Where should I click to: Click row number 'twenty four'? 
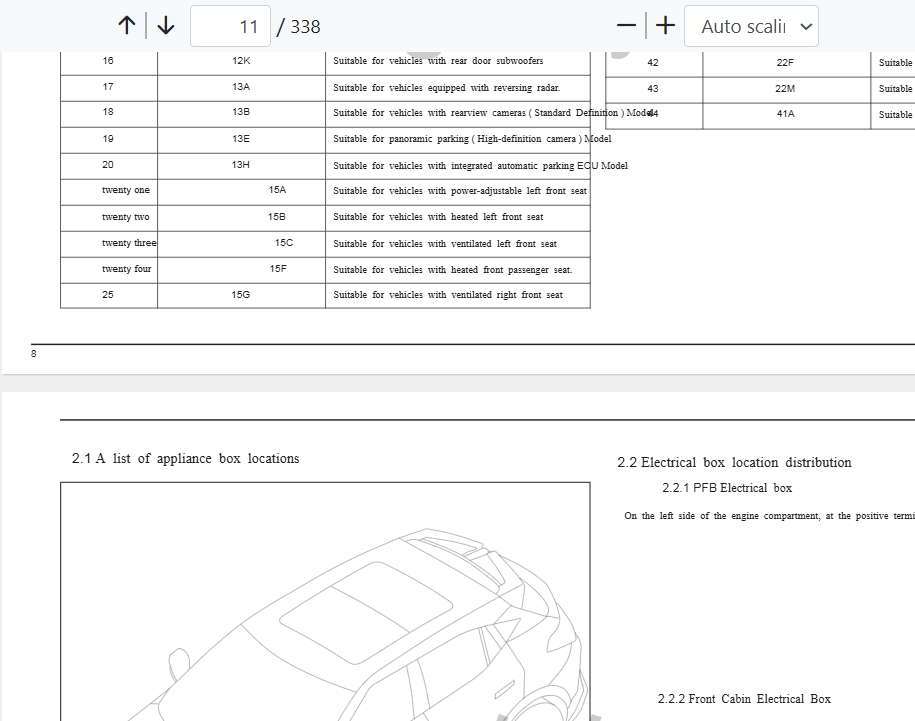pyautogui.click(x=127, y=269)
